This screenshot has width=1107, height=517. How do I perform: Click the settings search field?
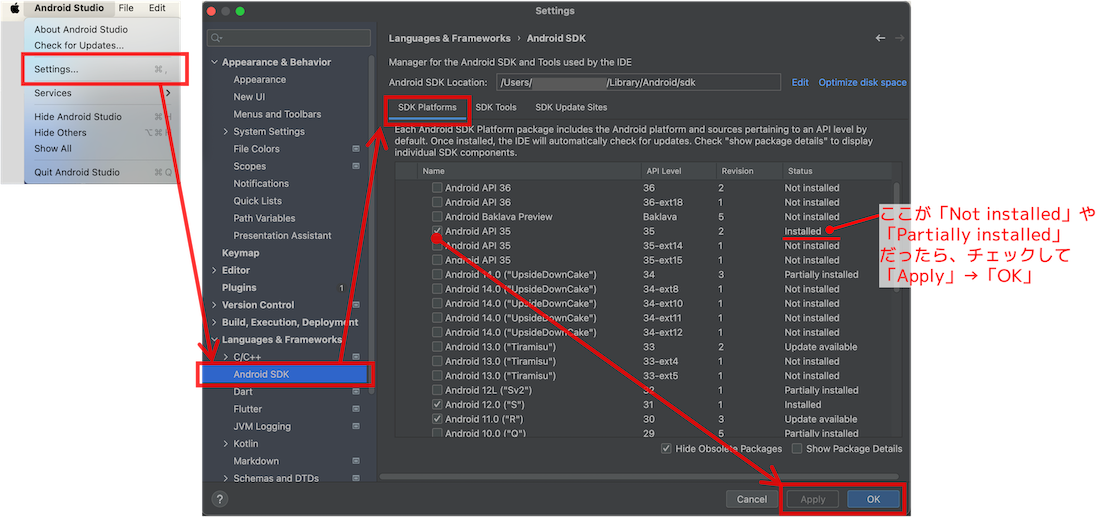coord(289,38)
